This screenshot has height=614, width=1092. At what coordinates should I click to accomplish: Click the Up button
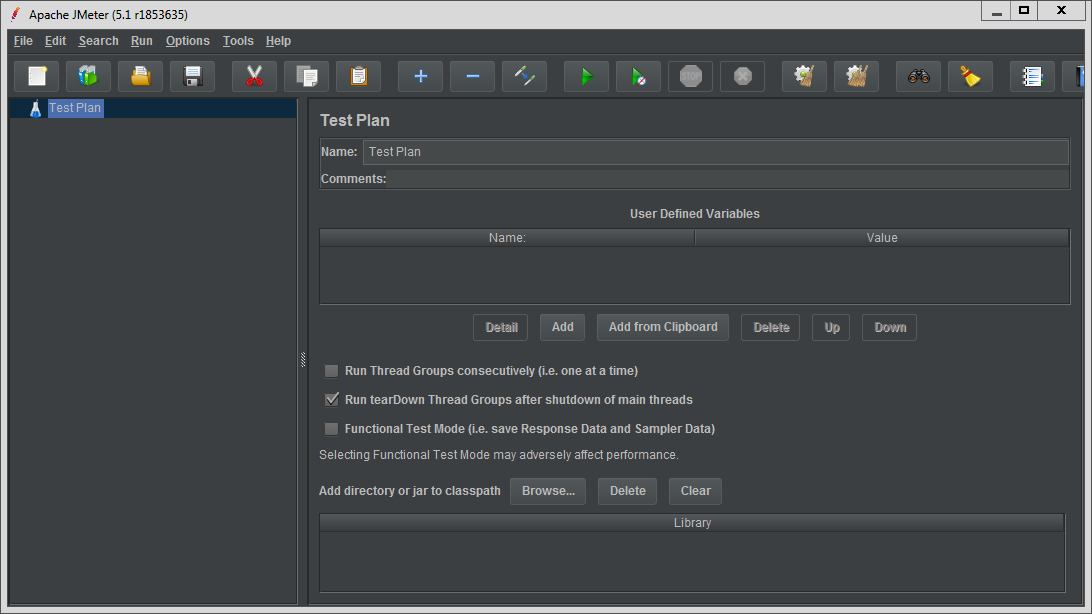(832, 327)
